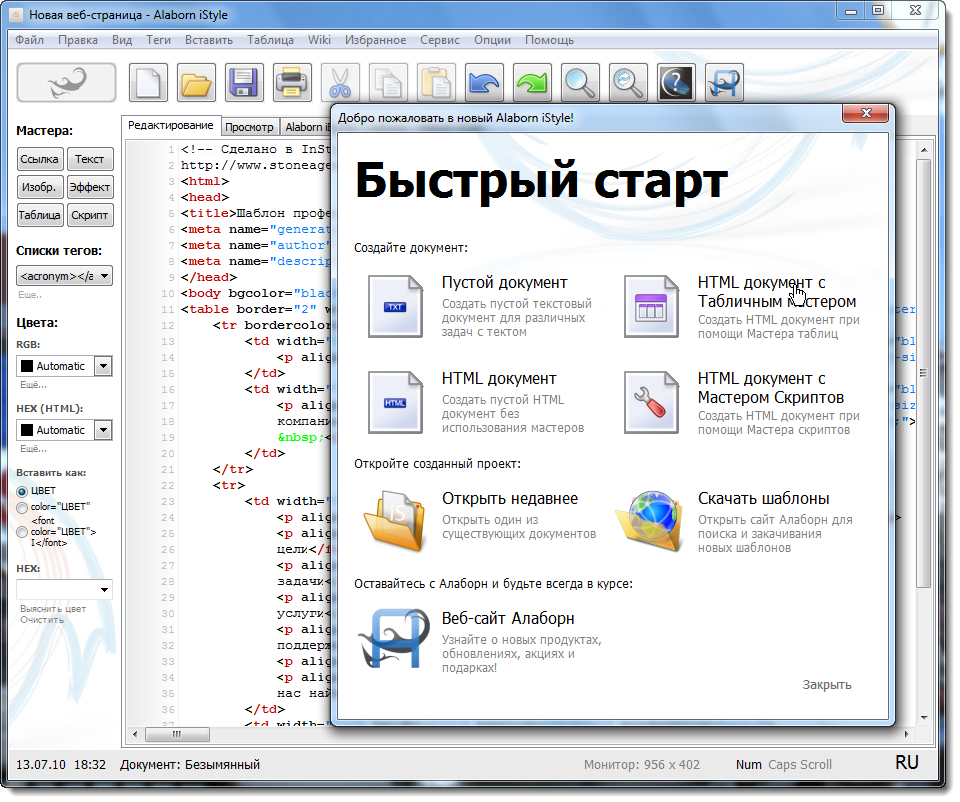Open search with magnifying glass icon
960x802 pixels.
click(x=580, y=82)
